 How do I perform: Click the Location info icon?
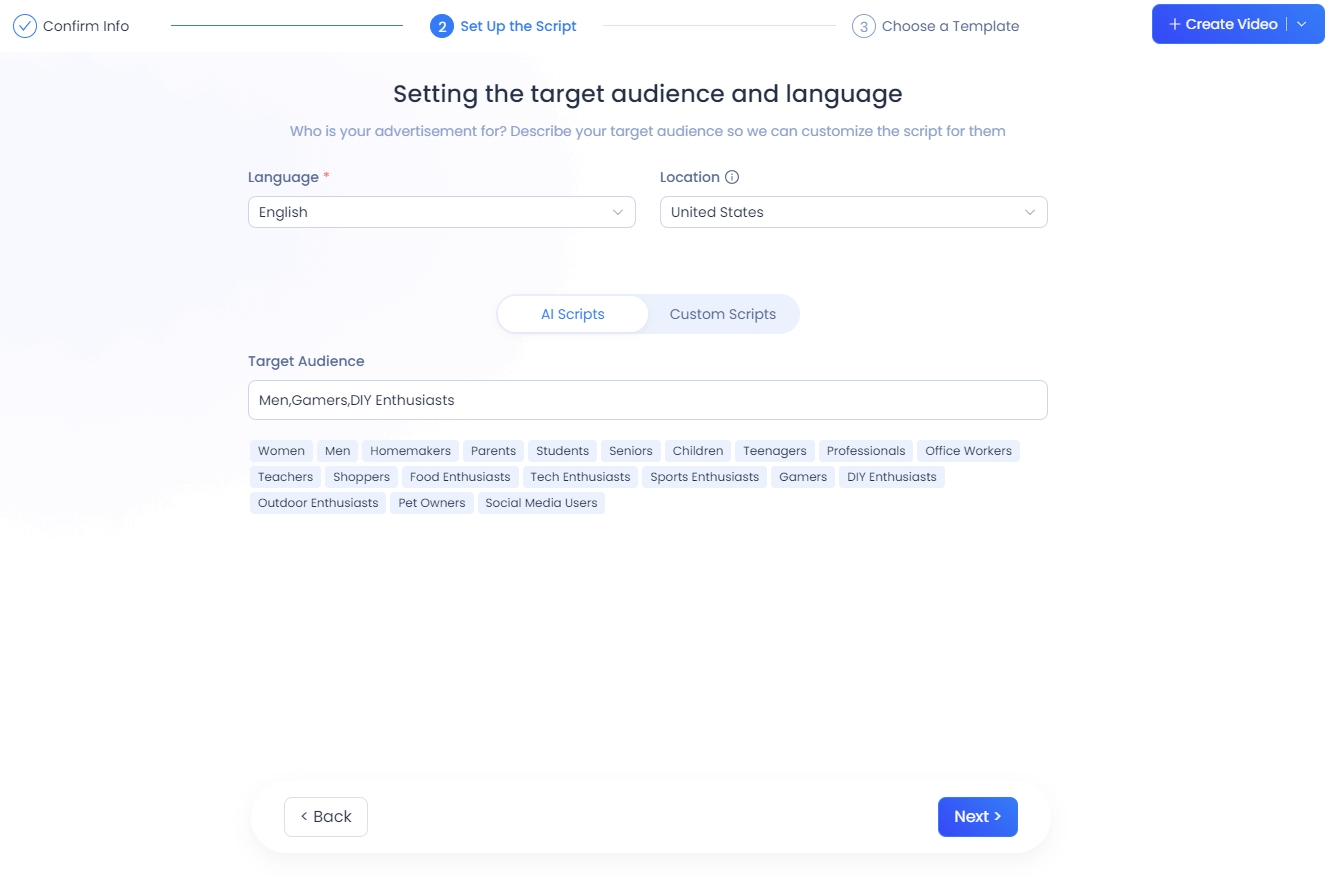coord(732,177)
